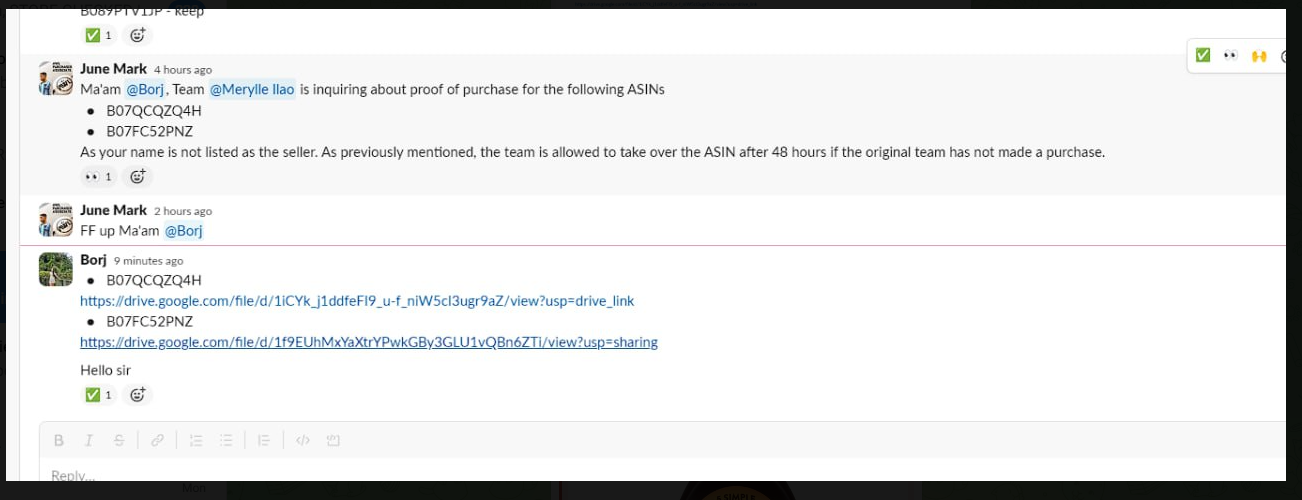
Task: Add reaction to Borj's message
Action: (138, 395)
